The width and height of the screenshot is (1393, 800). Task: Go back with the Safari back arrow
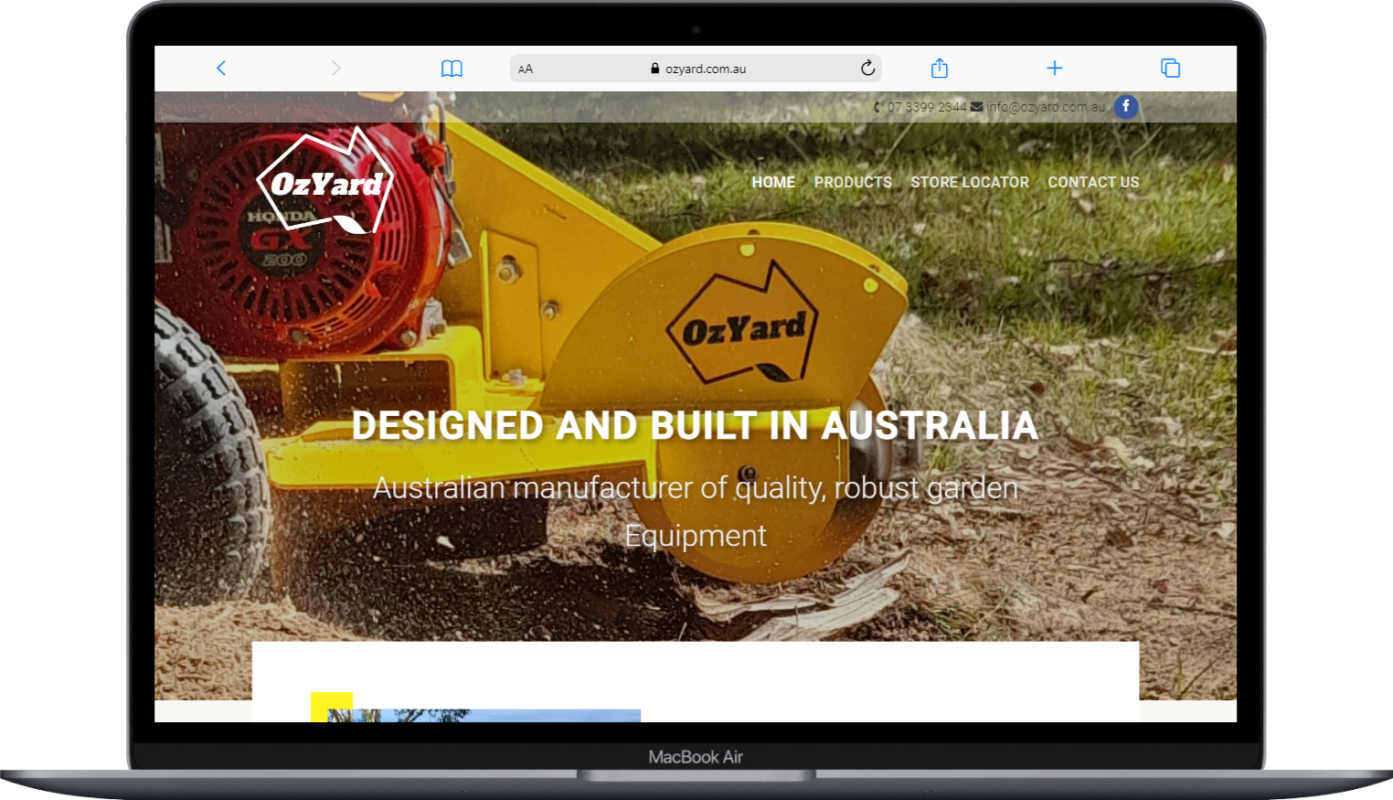point(221,68)
